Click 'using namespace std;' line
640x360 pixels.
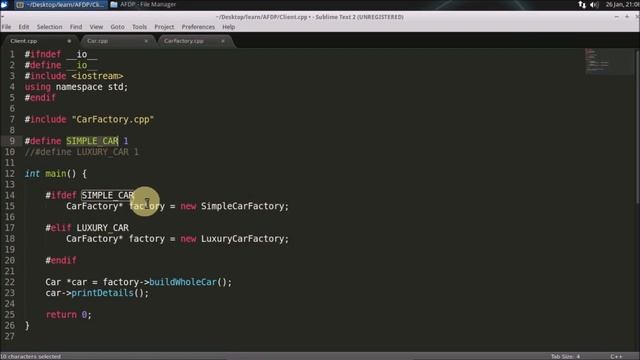76,87
